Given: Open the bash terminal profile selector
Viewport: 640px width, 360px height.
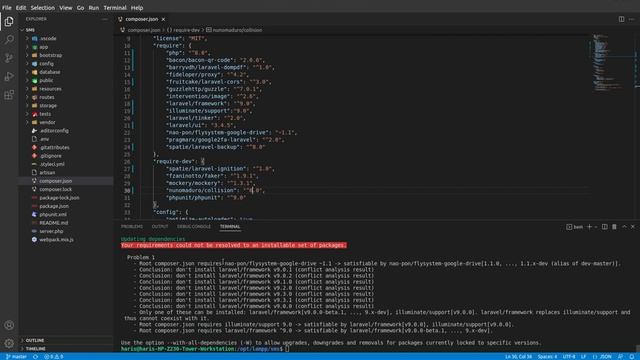Looking at the screenshot, I should pos(574,227).
